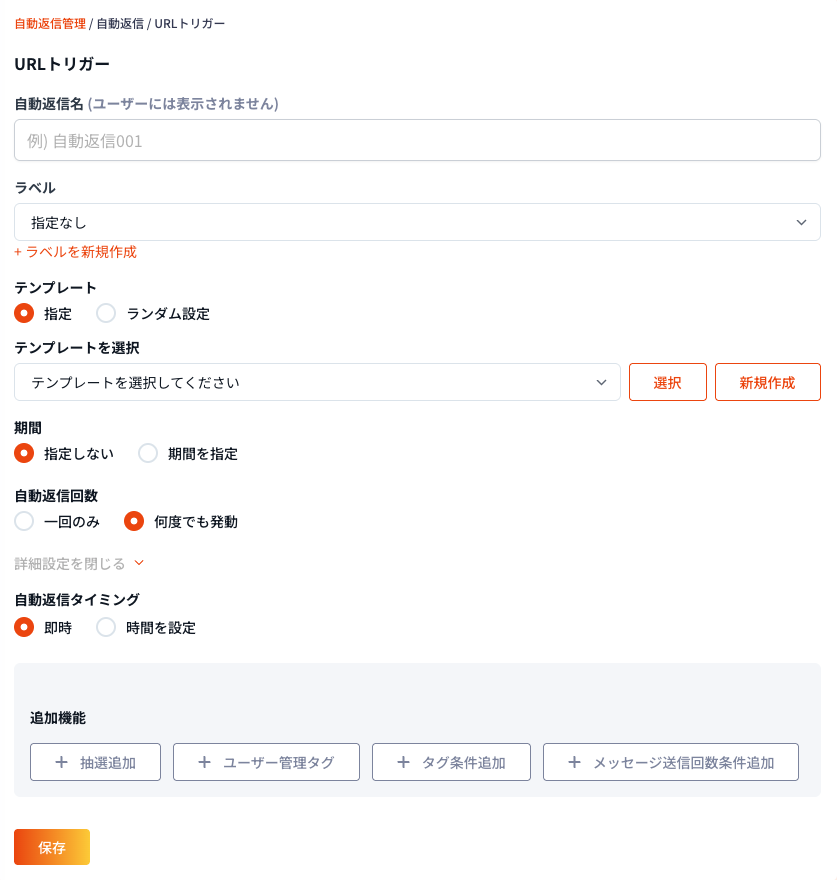837x880 pixels.
Task: Open the テンプレートを選択 dropdown
Action: (317, 382)
